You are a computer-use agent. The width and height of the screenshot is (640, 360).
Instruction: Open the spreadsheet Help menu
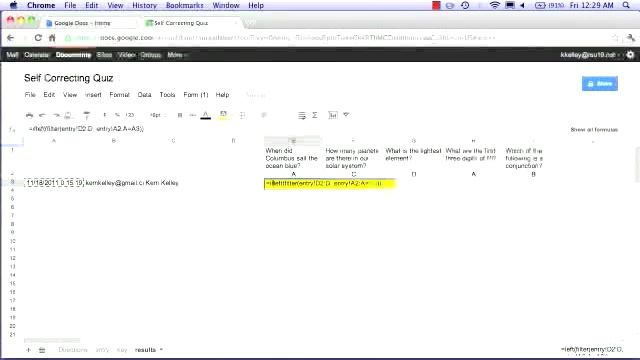(x=222, y=95)
